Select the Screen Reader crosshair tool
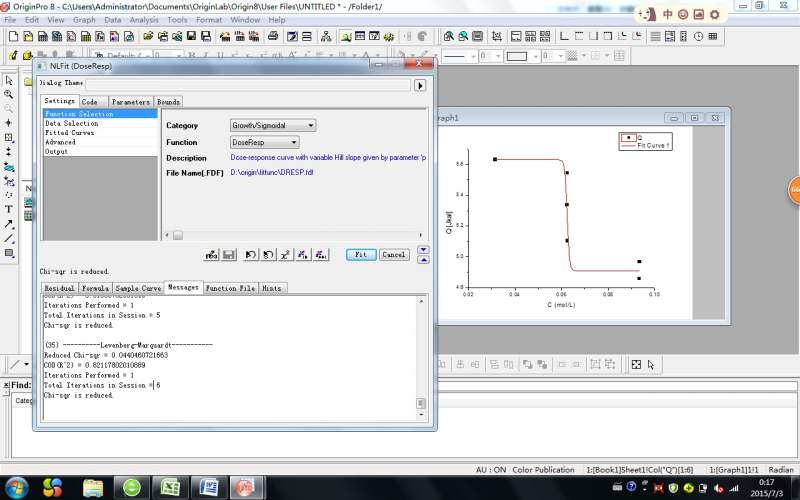The width and height of the screenshot is (800, 500). 9,123
